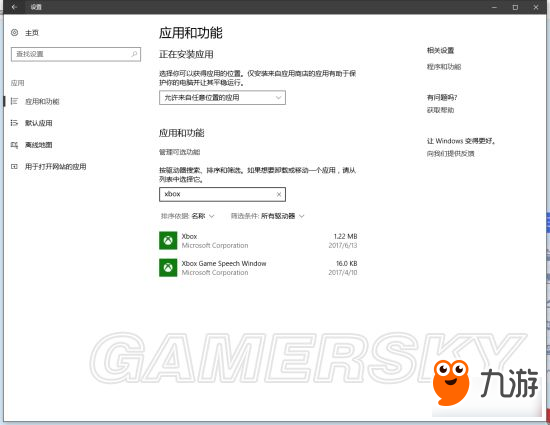Image resolution: width=550 pixels, height=425 pixels.
Task: Open Programs and Features (程序和功能) link
Action: tap(444, 67)
